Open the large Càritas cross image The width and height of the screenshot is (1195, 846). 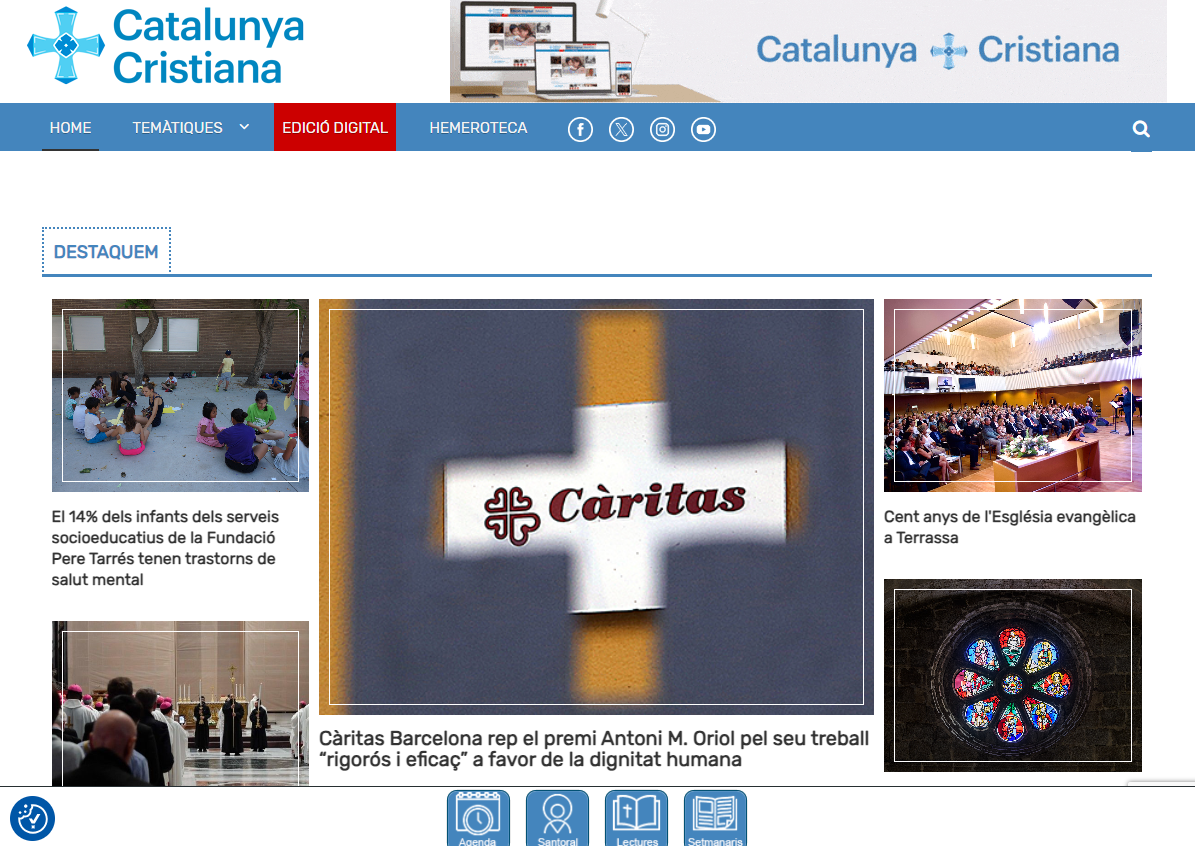pos(596,507)
